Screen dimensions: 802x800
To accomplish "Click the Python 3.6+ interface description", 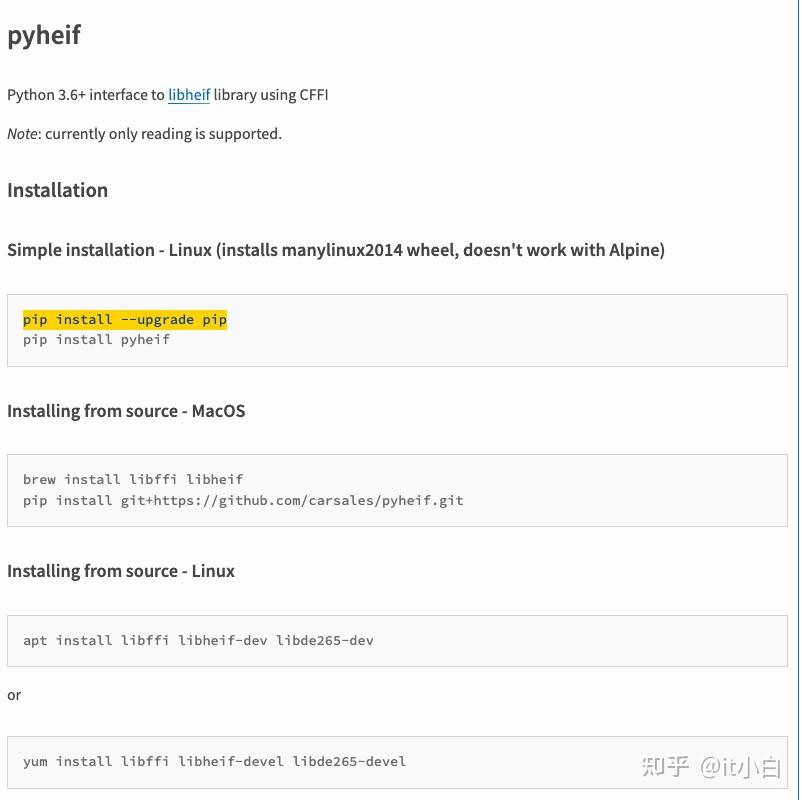I will click(168, 95).
